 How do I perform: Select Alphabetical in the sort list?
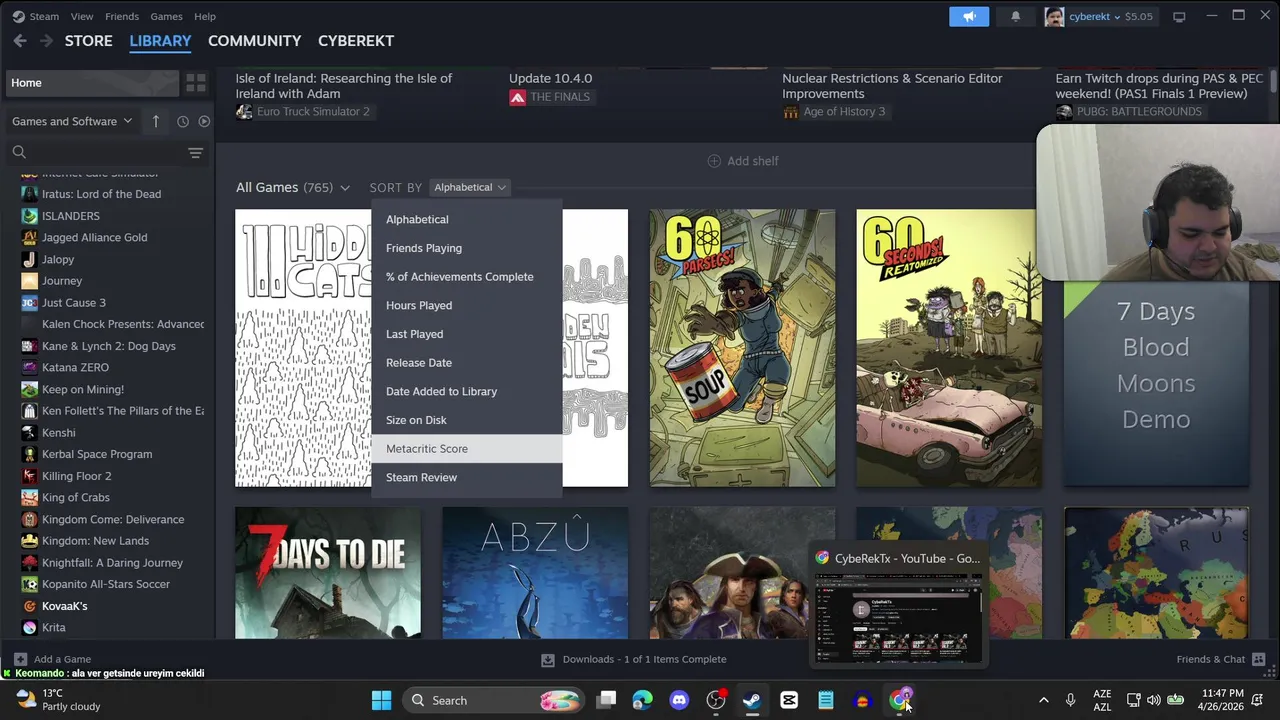coord(467,220)
